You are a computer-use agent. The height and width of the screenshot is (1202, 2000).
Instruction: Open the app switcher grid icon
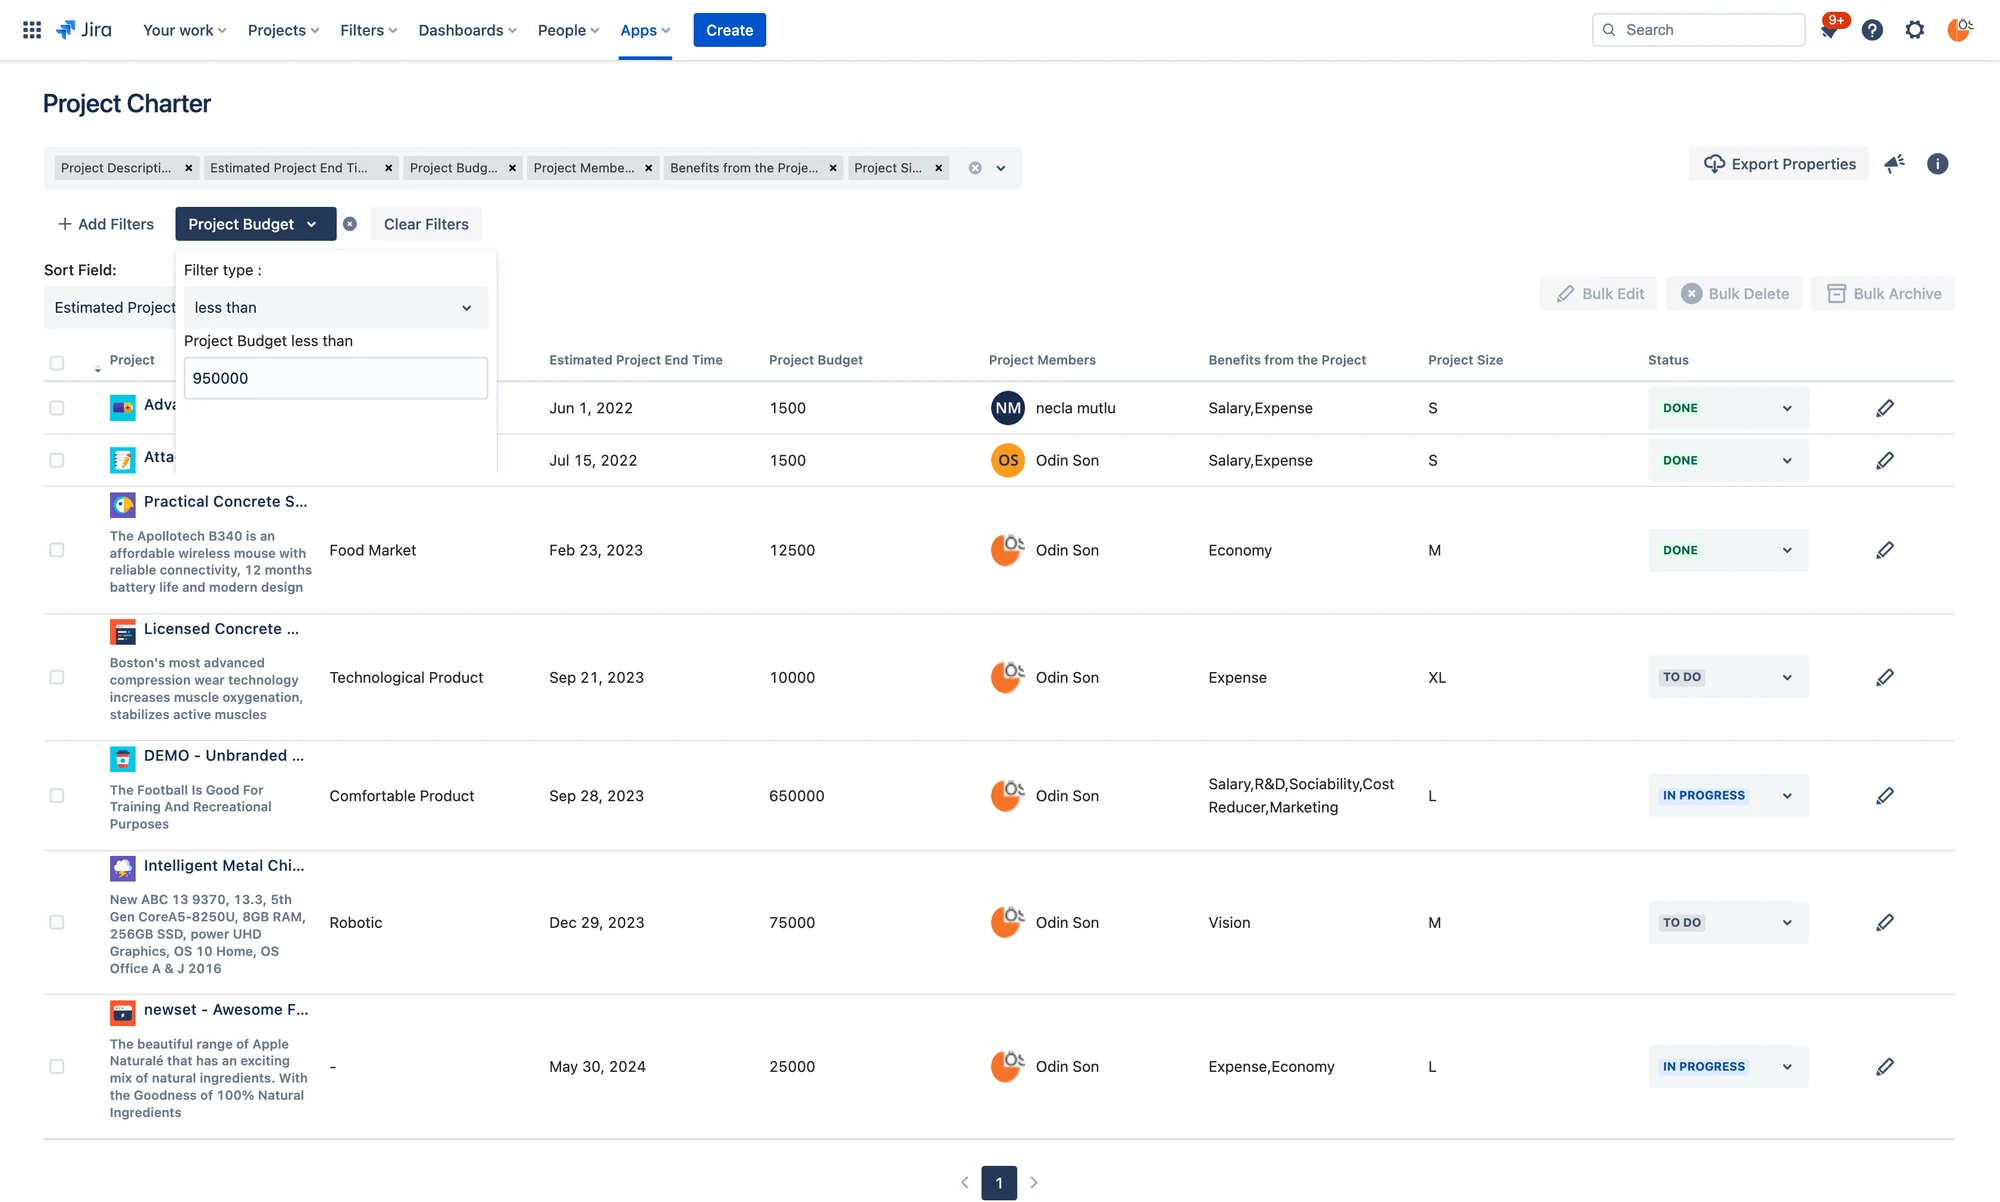[32, 30]
